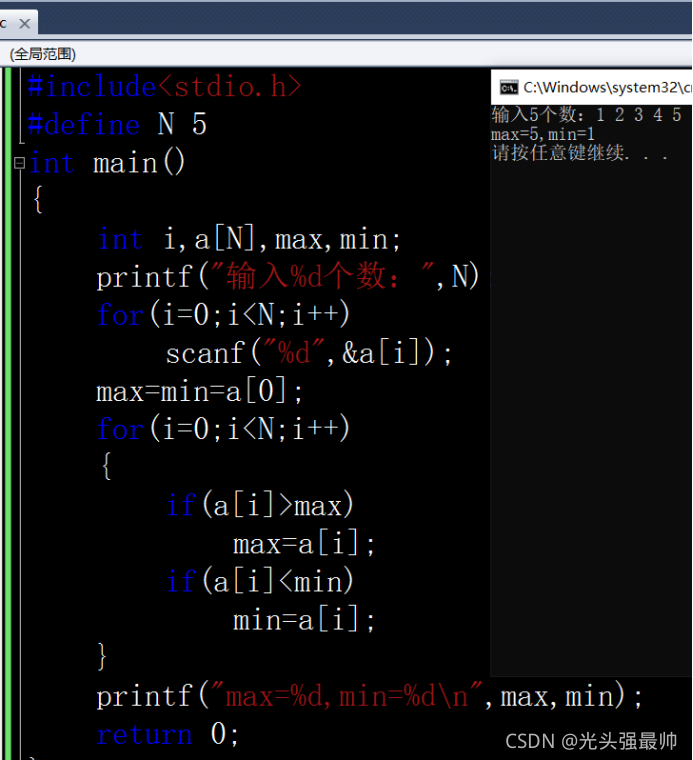This screenshot has height=760, width=693.
Task: Click the console window icon
Action: tap(509, 88)
